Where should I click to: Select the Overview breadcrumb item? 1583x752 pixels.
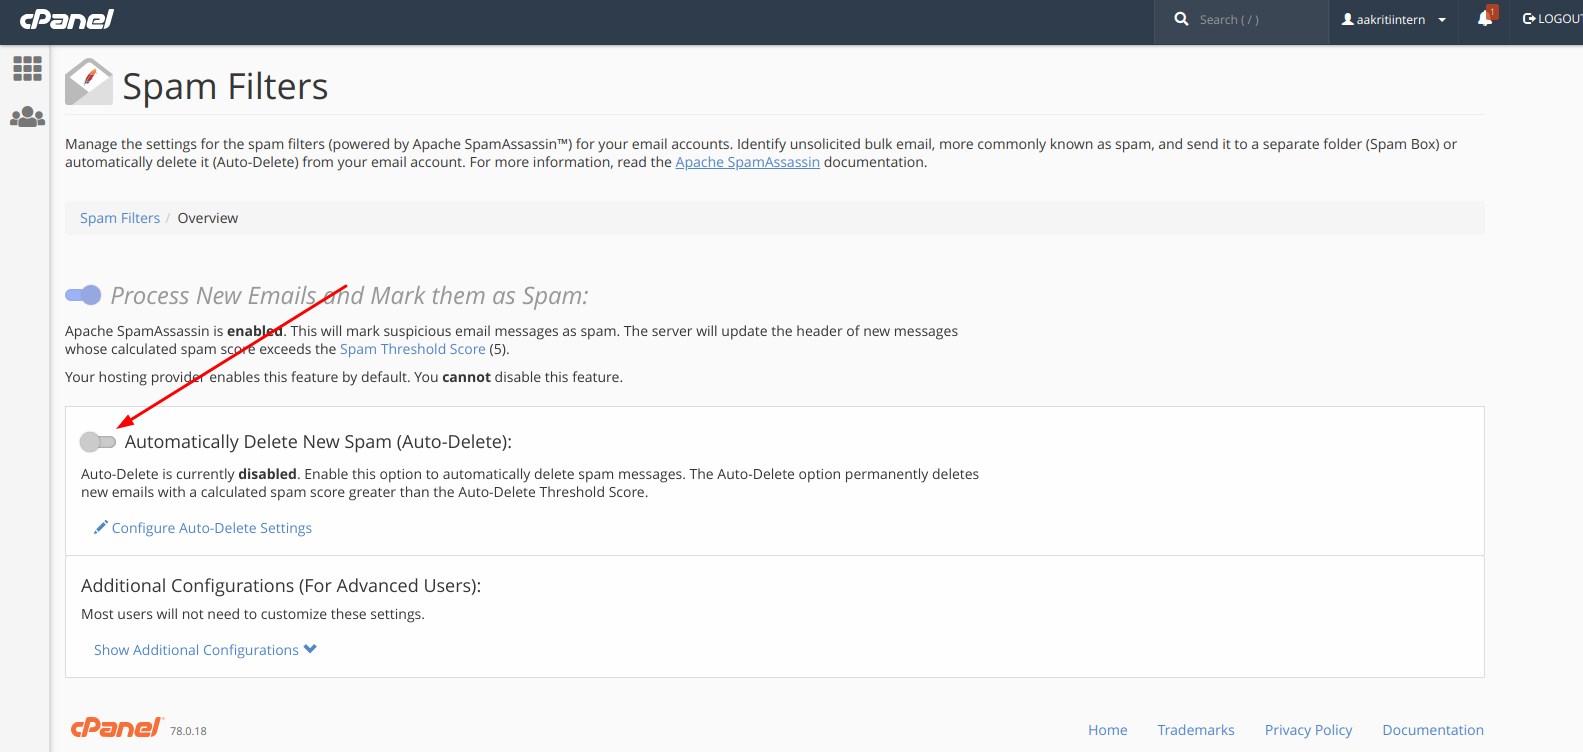(x=208, y=218)
